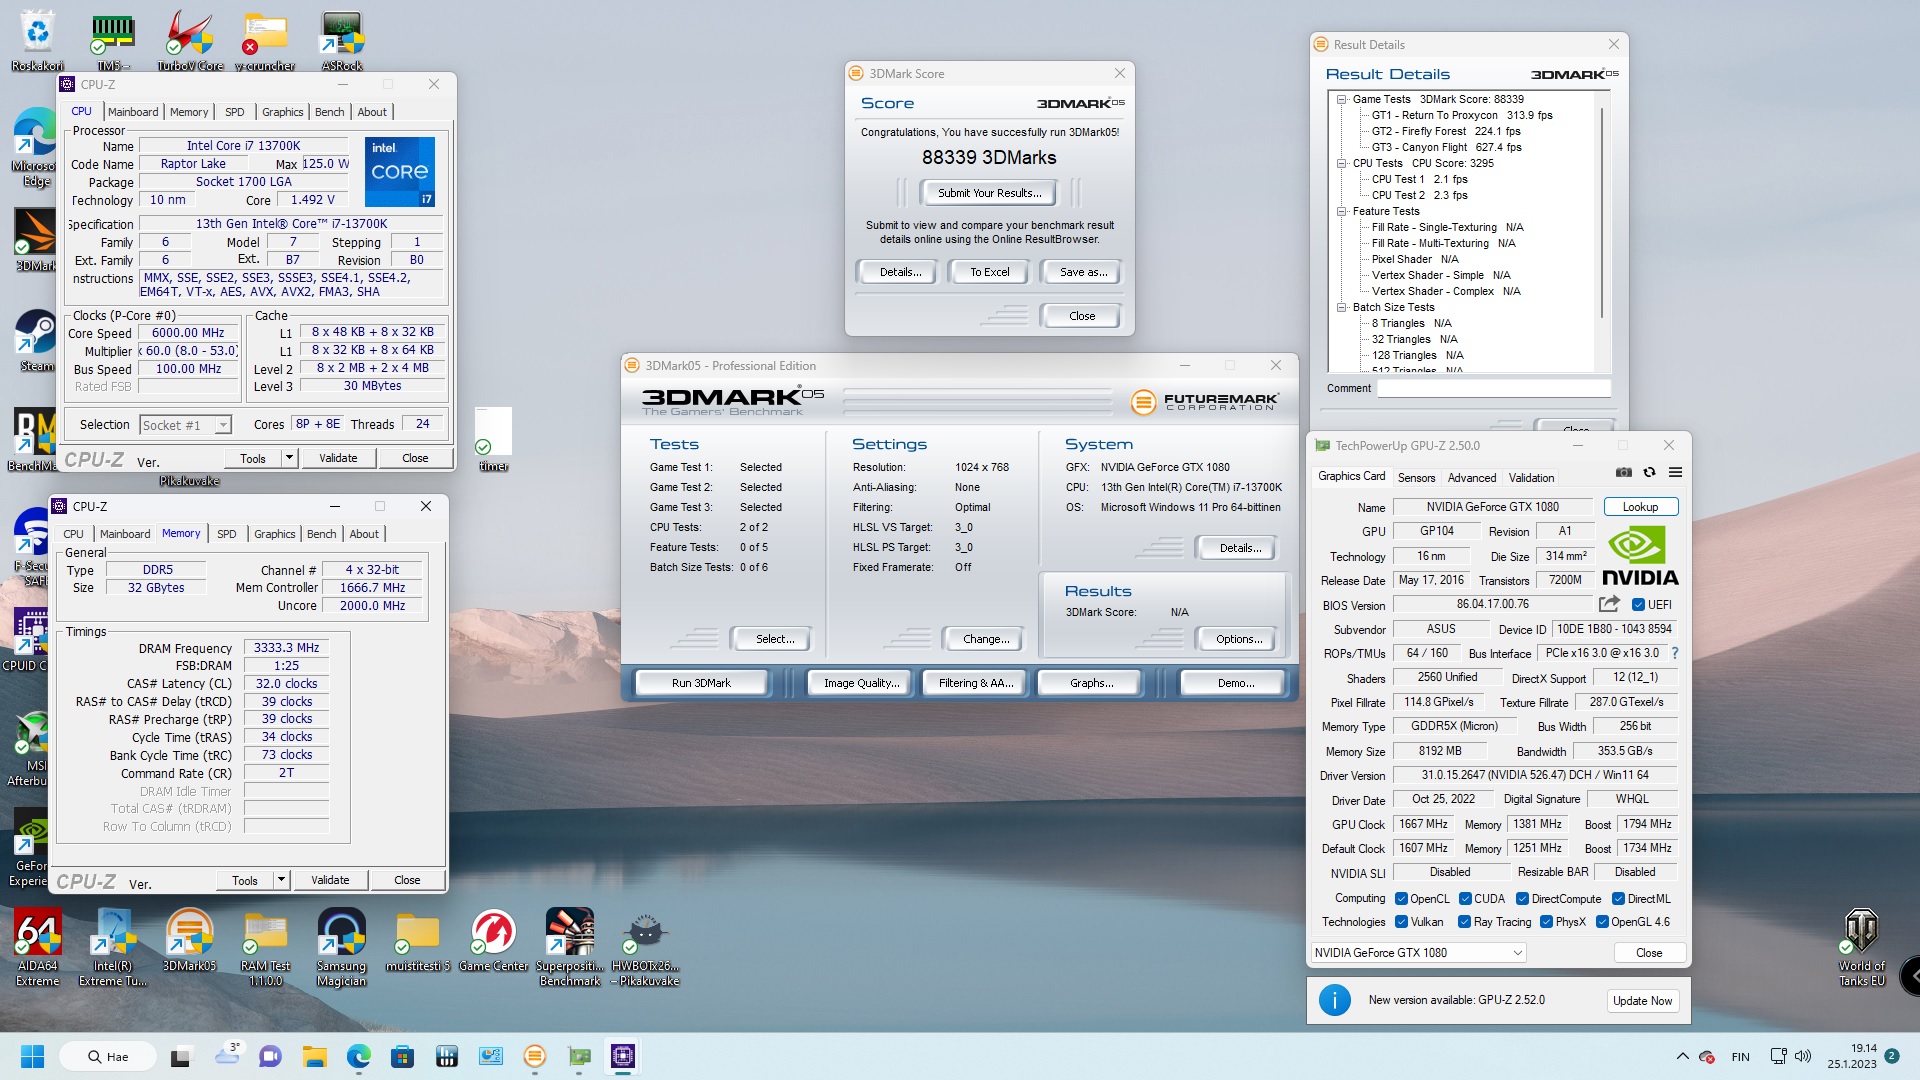
Task: Collapse the Batch Size Tests tree node
Action: [x=1341, y=307]
